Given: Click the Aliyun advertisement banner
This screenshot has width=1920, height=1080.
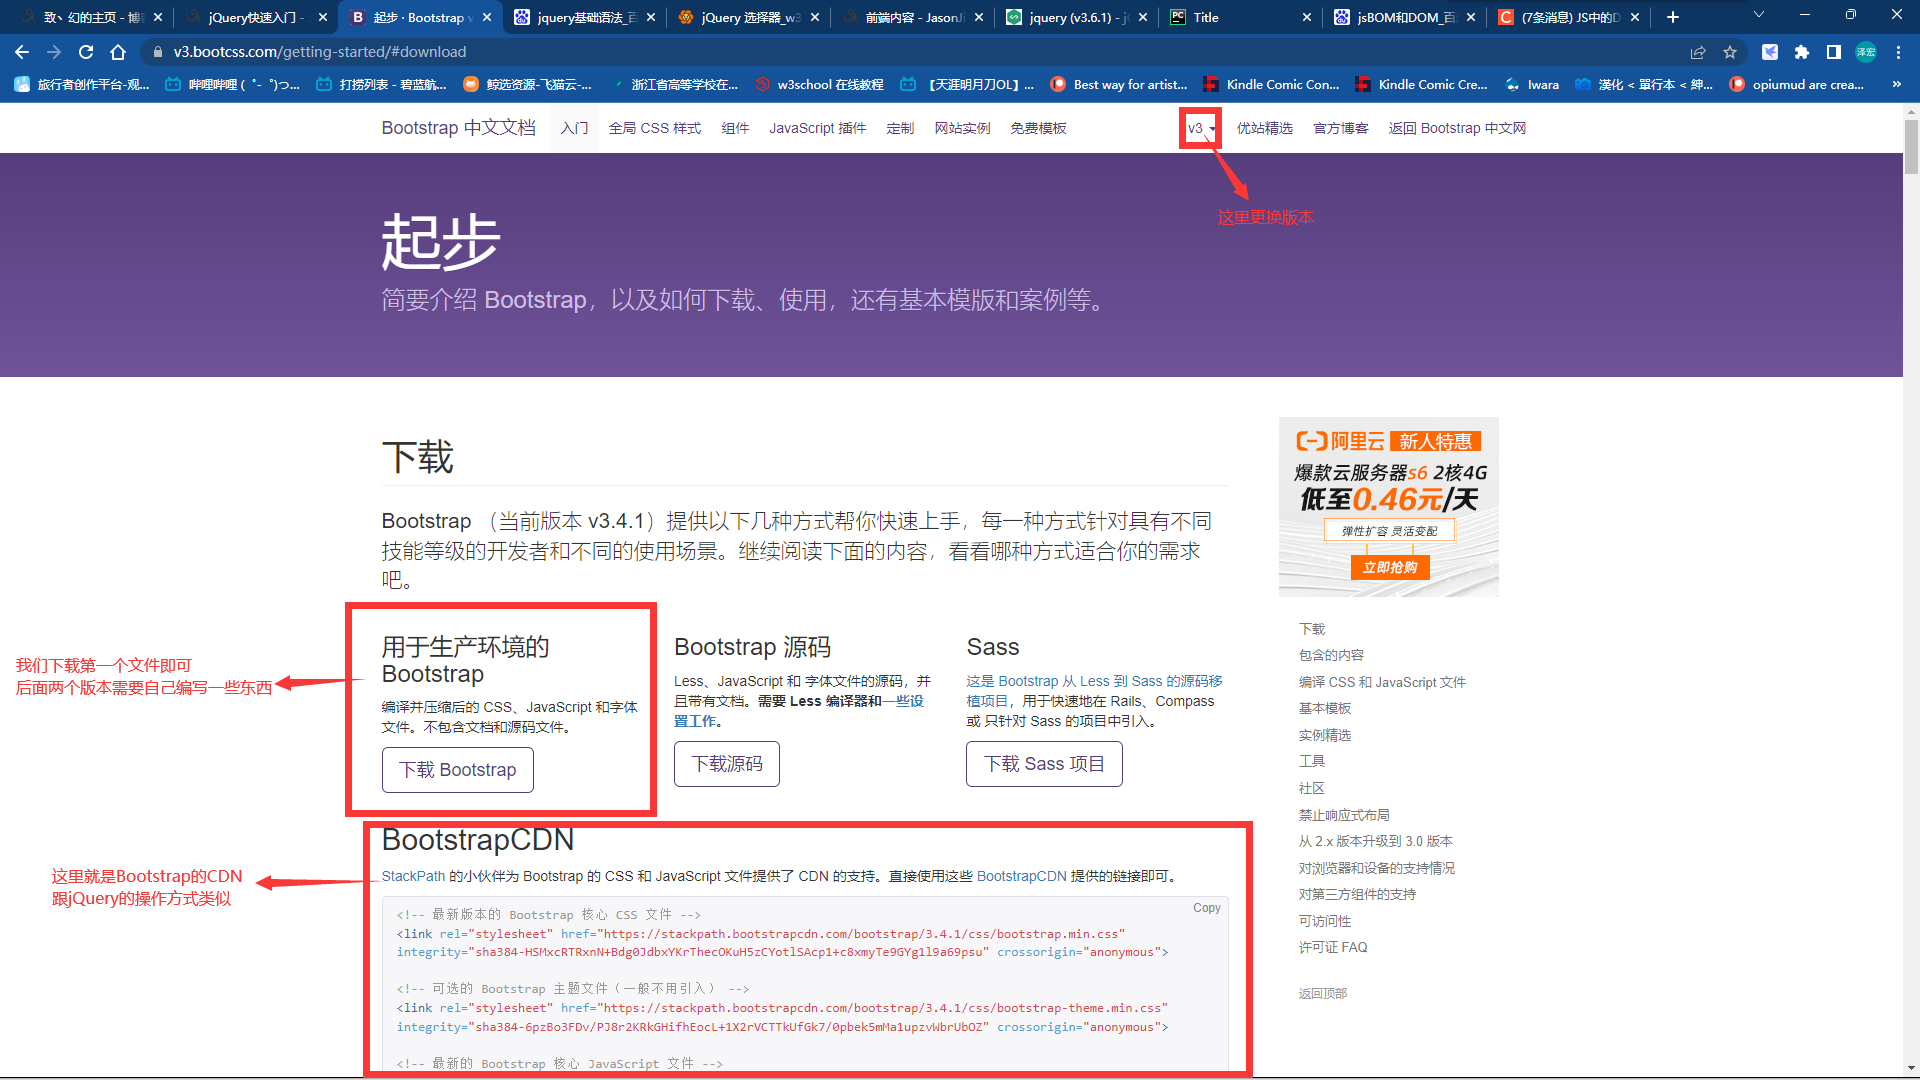Looking at the screenshot, I should [1388, 506].
